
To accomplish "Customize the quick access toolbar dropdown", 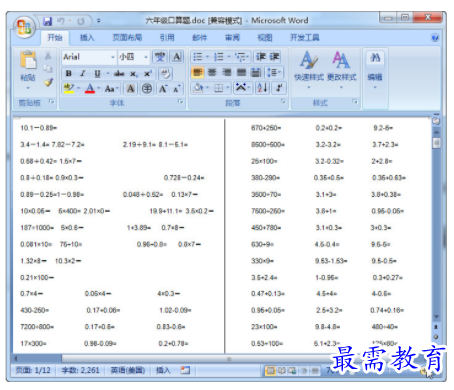I will (x=99, y=21).
